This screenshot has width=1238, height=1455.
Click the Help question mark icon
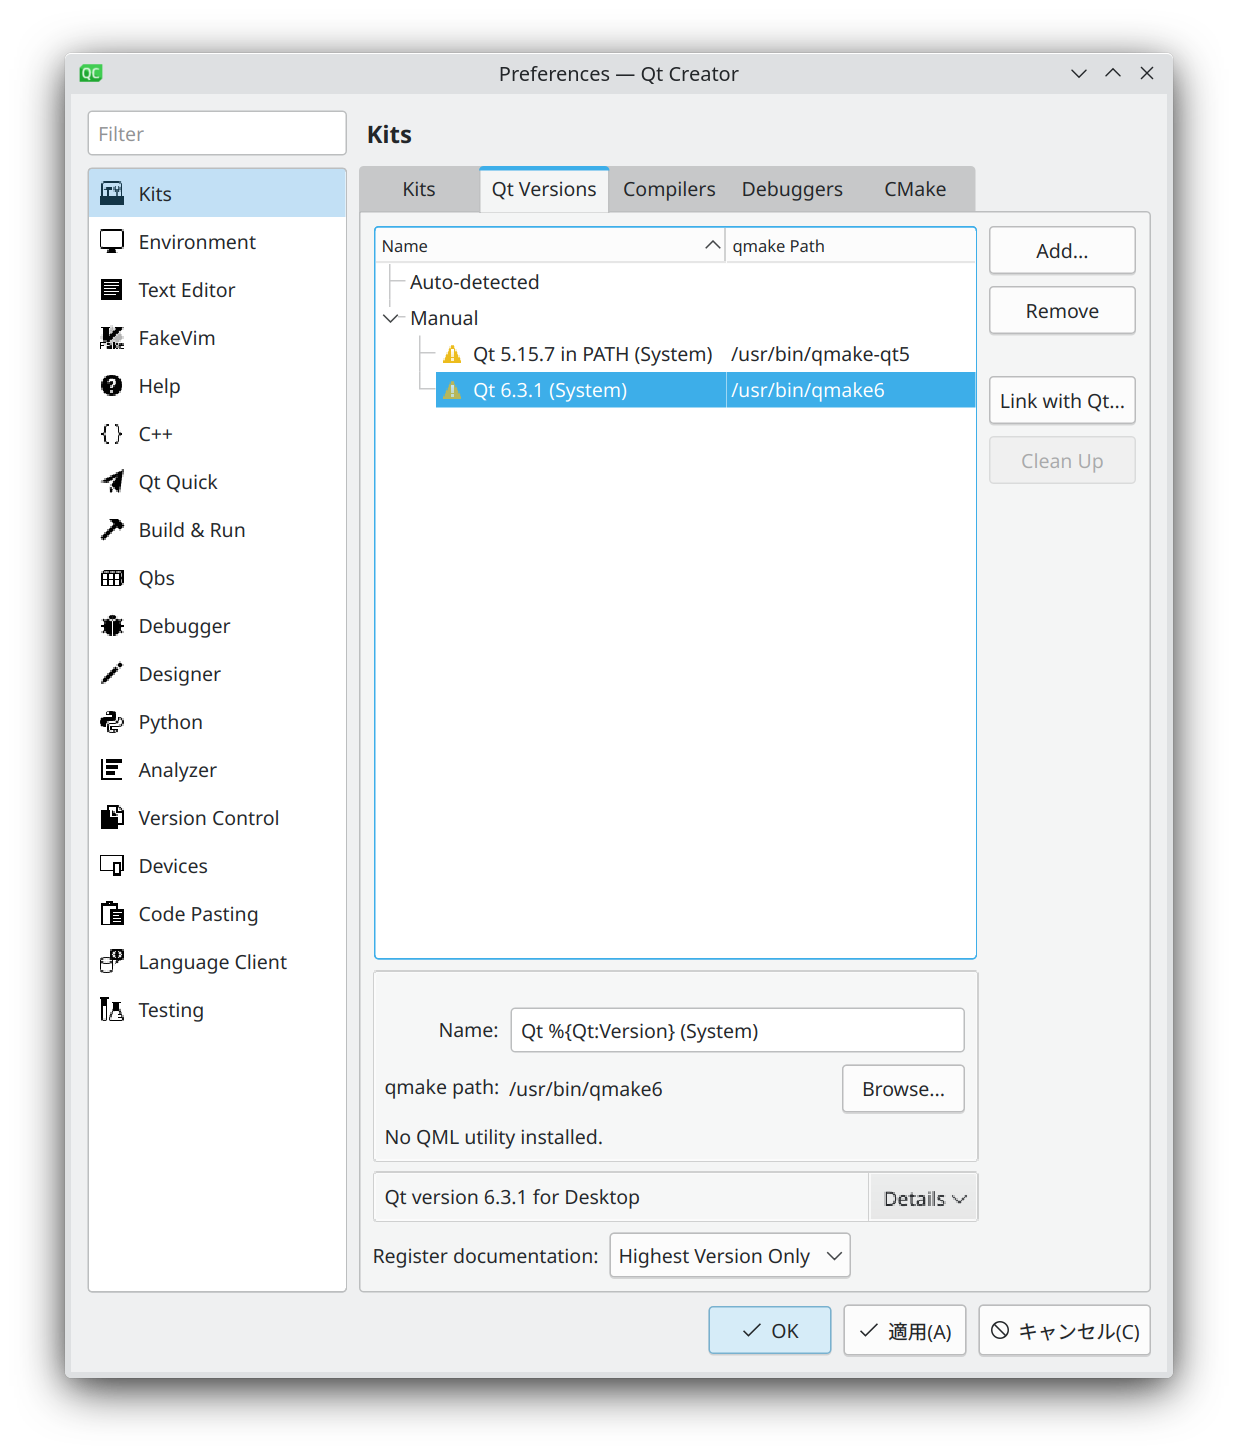112,385
